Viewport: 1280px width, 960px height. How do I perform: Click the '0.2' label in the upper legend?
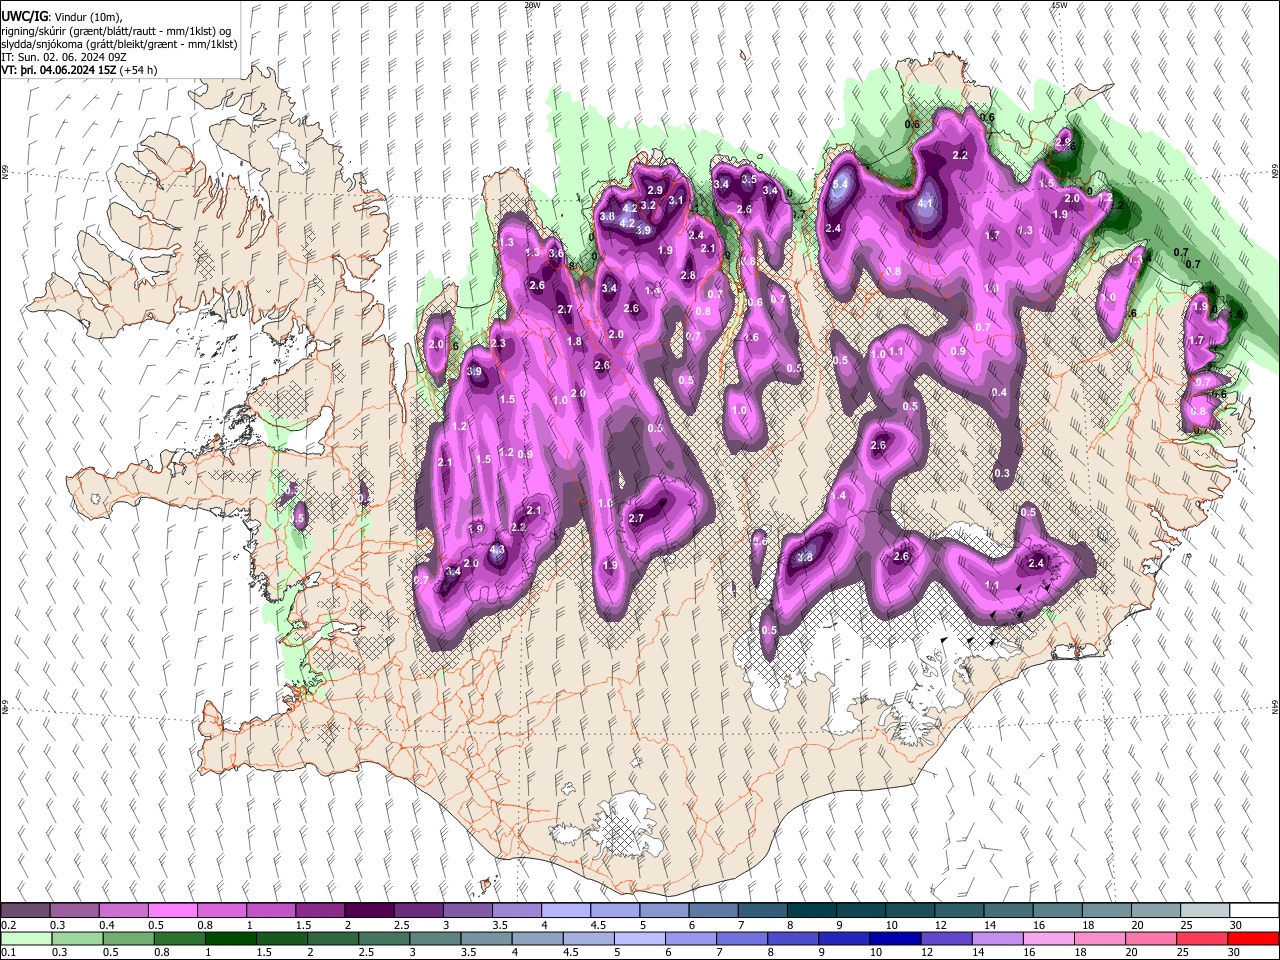click(9, 925)
